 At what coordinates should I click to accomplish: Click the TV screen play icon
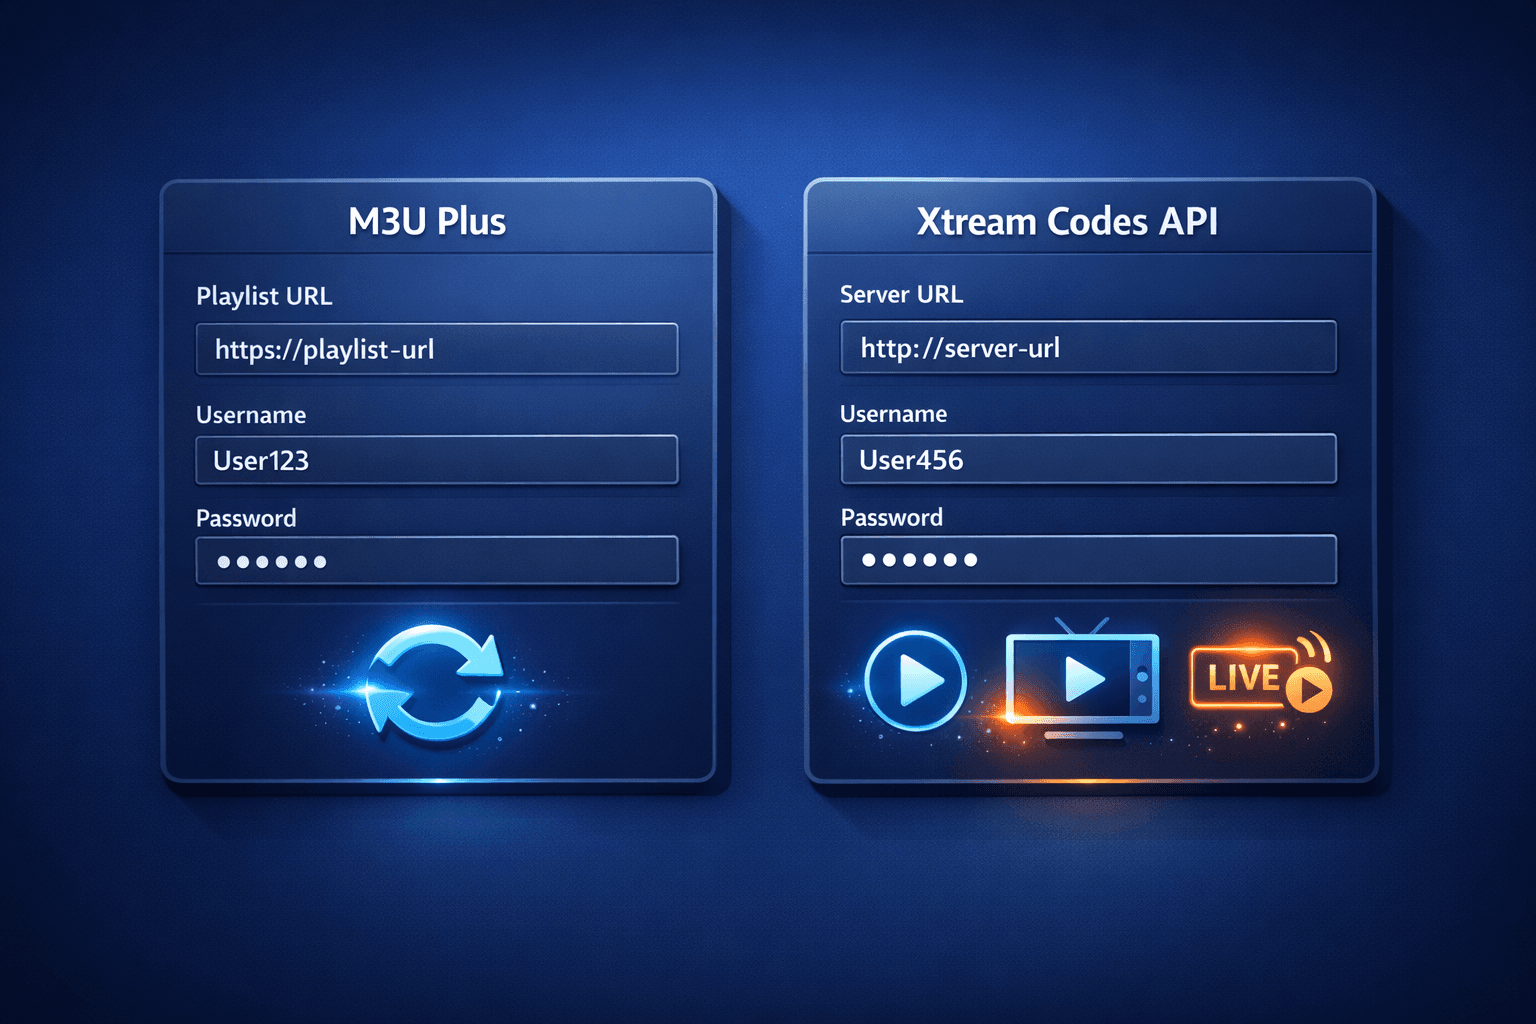(x=1083, y=679)
